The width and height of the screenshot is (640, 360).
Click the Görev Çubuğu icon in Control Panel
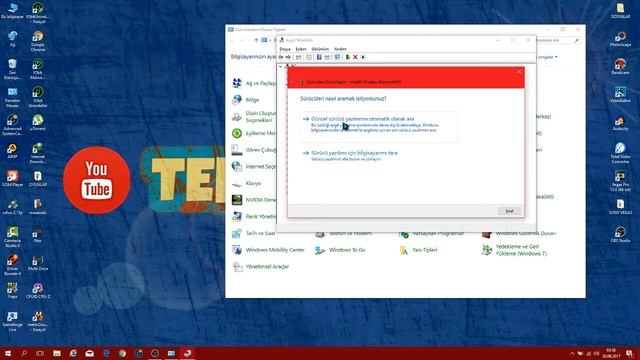coord(237,150)
